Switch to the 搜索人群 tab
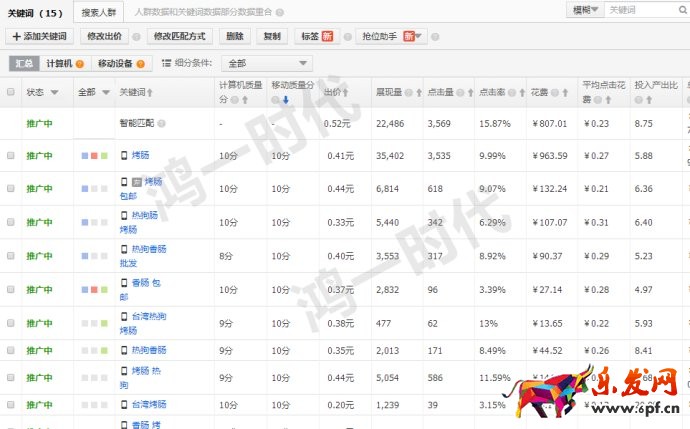Image resolution: width=690 pixels, height=429 pixels. coord(97,11)
